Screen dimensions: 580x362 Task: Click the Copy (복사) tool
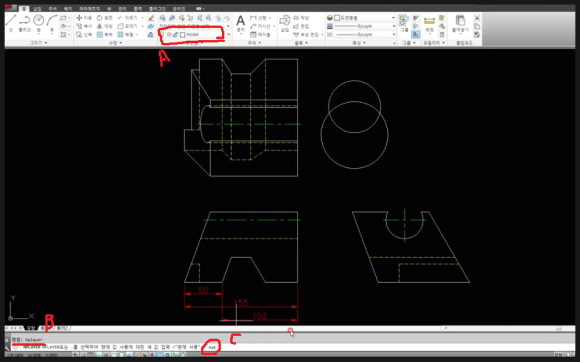[84, 26]
